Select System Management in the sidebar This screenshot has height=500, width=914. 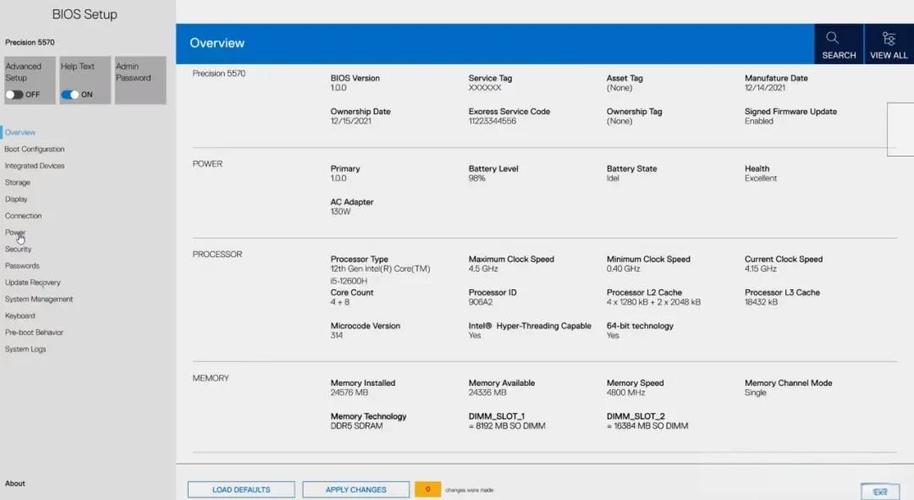[x=38, y=299]
